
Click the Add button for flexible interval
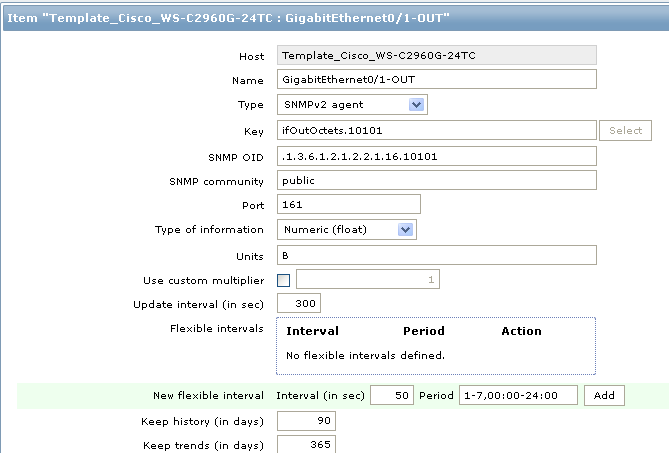[x=604, y=395]
